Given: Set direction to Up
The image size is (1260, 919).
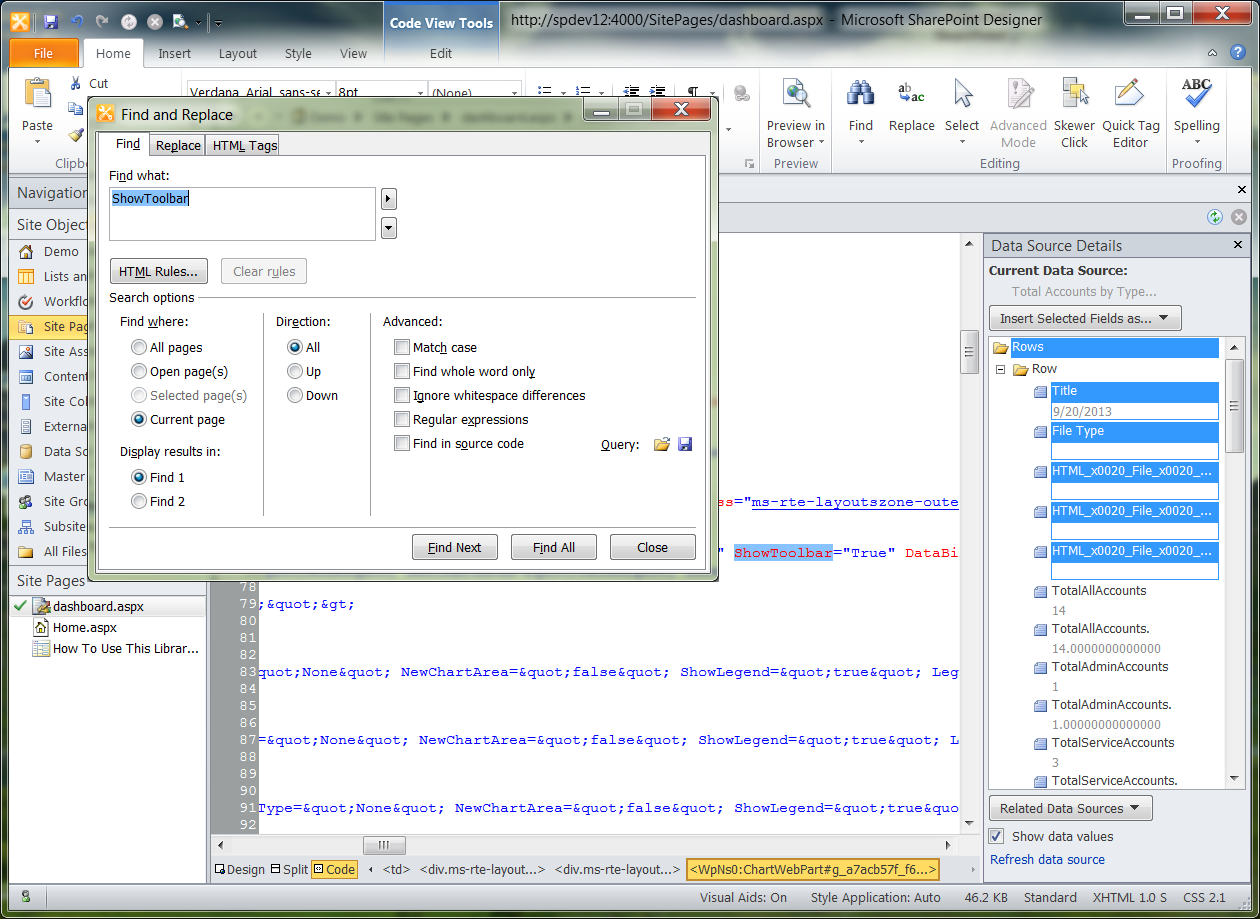Looking at the screenshot, I should [x=295, y=372].
